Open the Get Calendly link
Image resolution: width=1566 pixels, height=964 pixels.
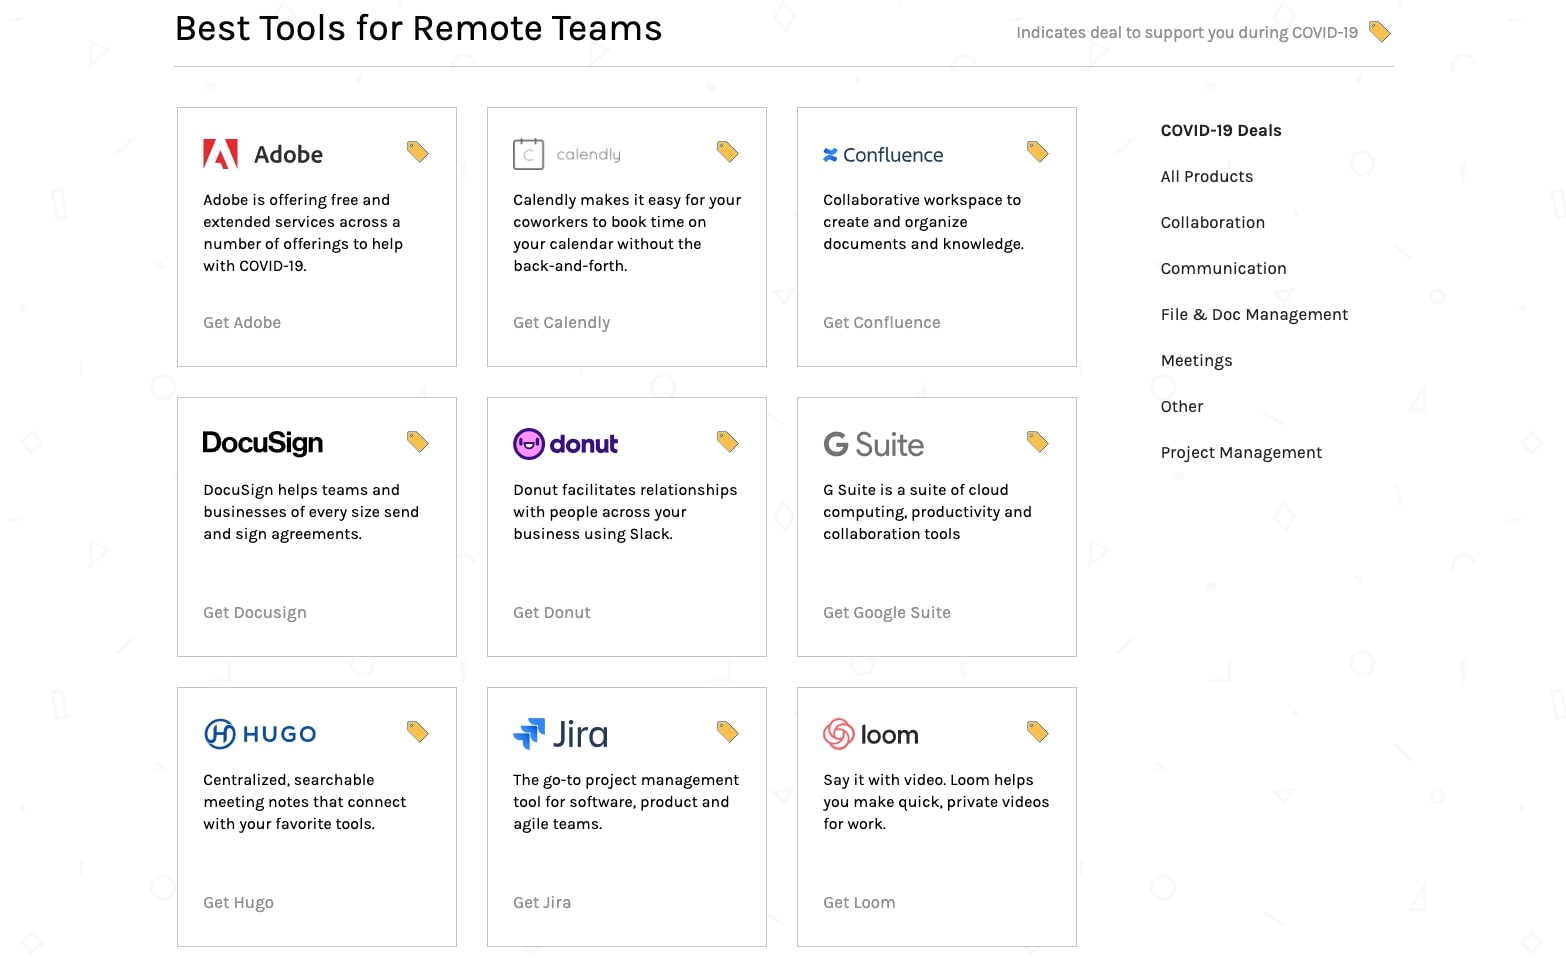pyautogui.click(x=561, y=322)
